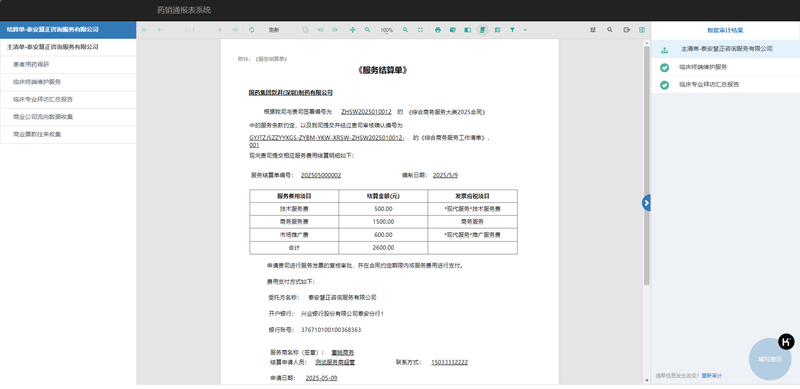The height and width of the screenshot is (389, 800).
Task: Click the print icon
Action: tap(438, 30)
